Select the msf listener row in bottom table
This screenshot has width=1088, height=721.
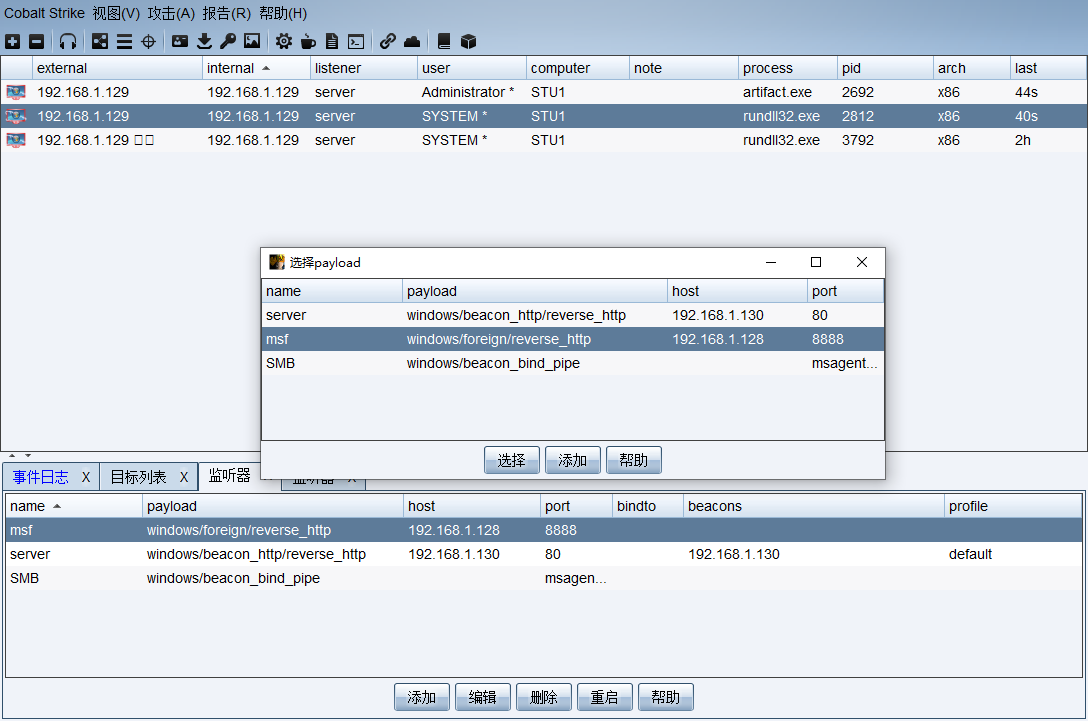point(544,530)
